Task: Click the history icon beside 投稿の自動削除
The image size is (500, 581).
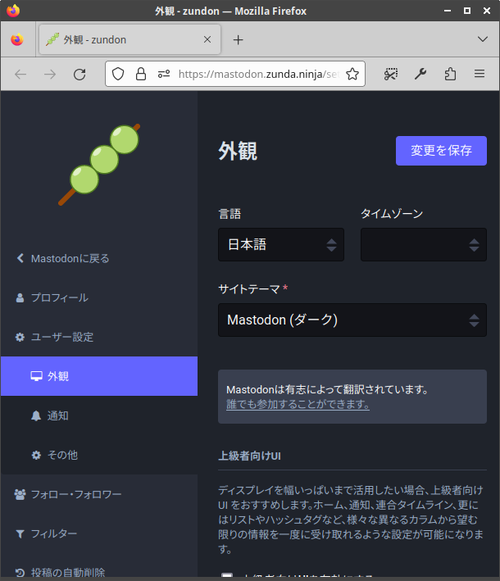Action: pos(20,573)
